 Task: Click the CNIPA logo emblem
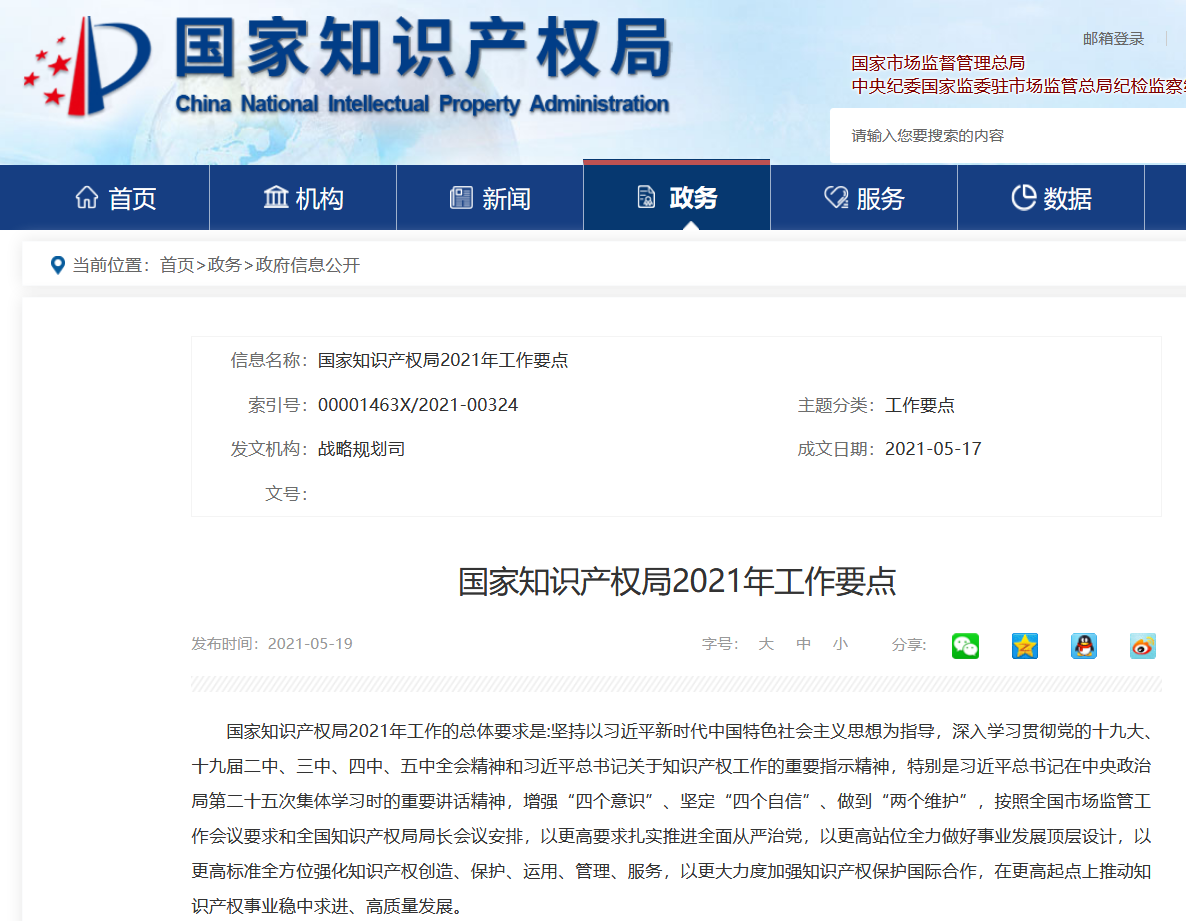pos(87,66)
